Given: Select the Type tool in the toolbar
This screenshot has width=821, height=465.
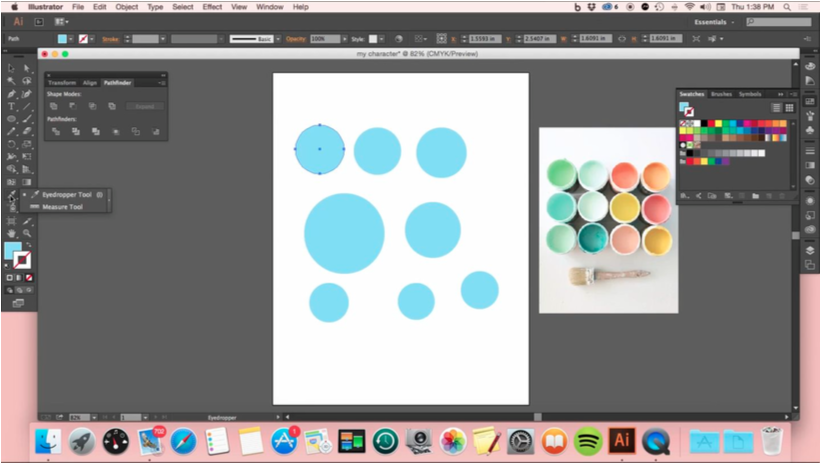Looking at the screenshot, I should (x=12, y=106).
